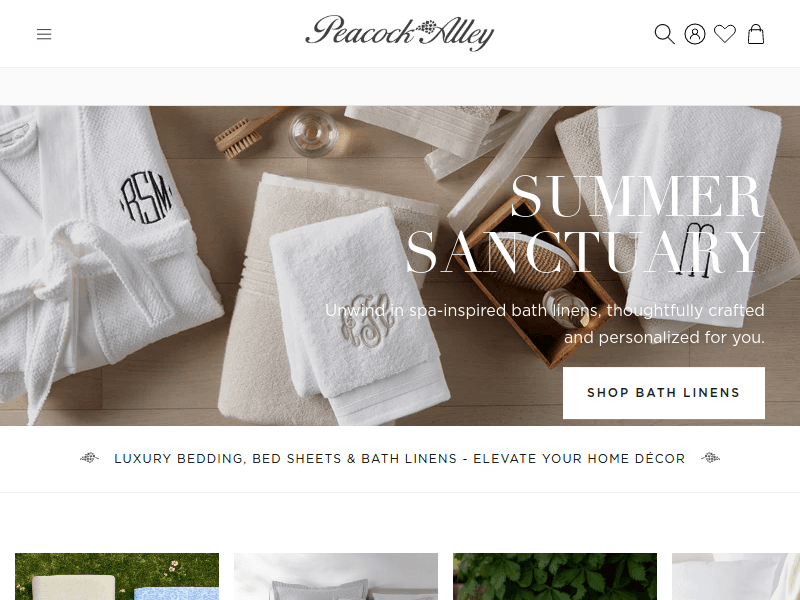Click the search magnifier icon
Image resolution: width=800 pixels, height=600 pixels.
click(x=664, y=34)
